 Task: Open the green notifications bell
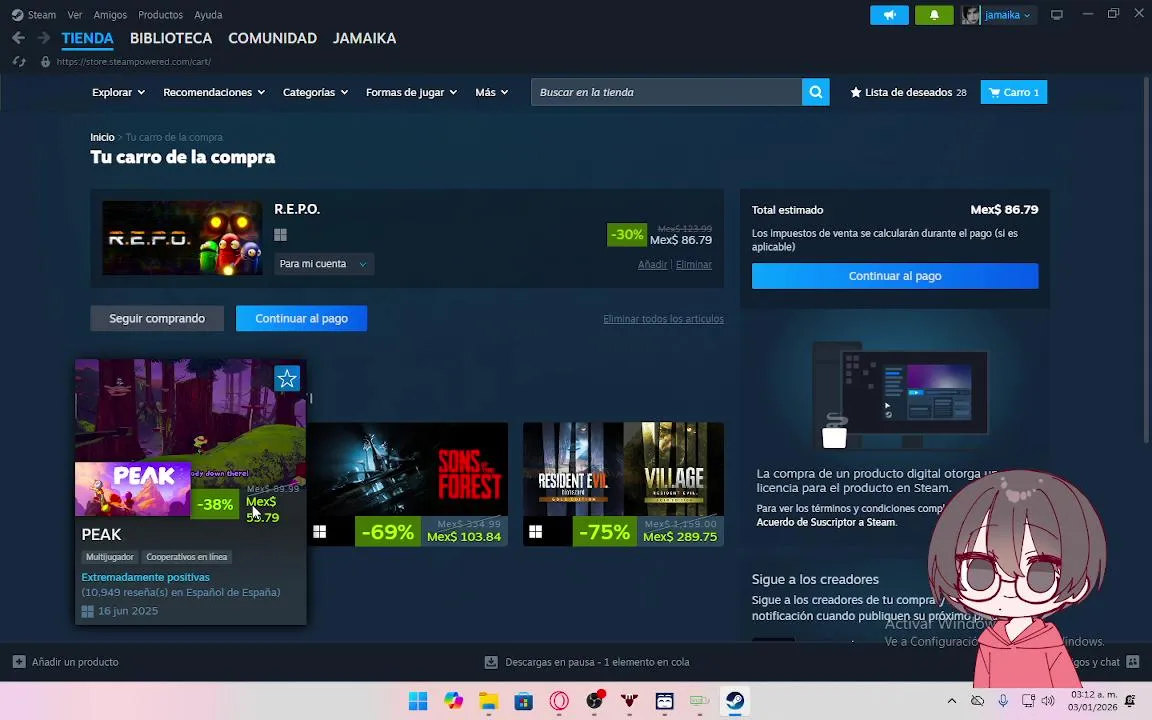934,15
